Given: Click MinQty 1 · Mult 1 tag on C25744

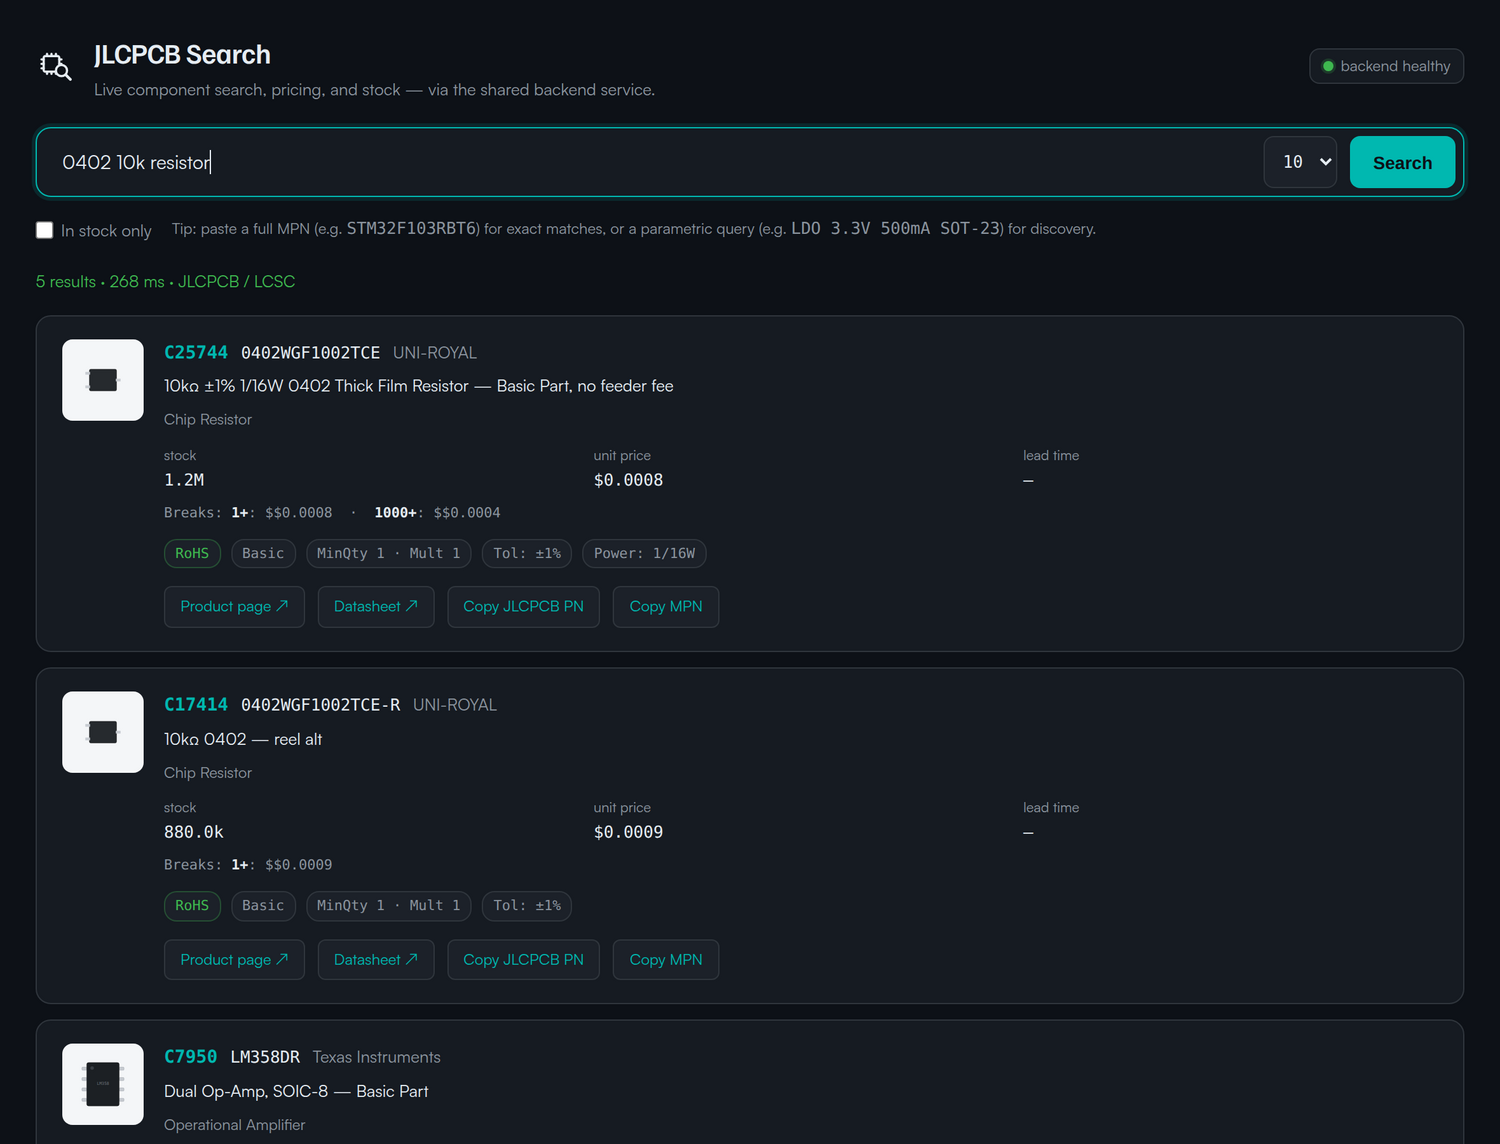Looking at the screenshot, I should click(389, 553).
